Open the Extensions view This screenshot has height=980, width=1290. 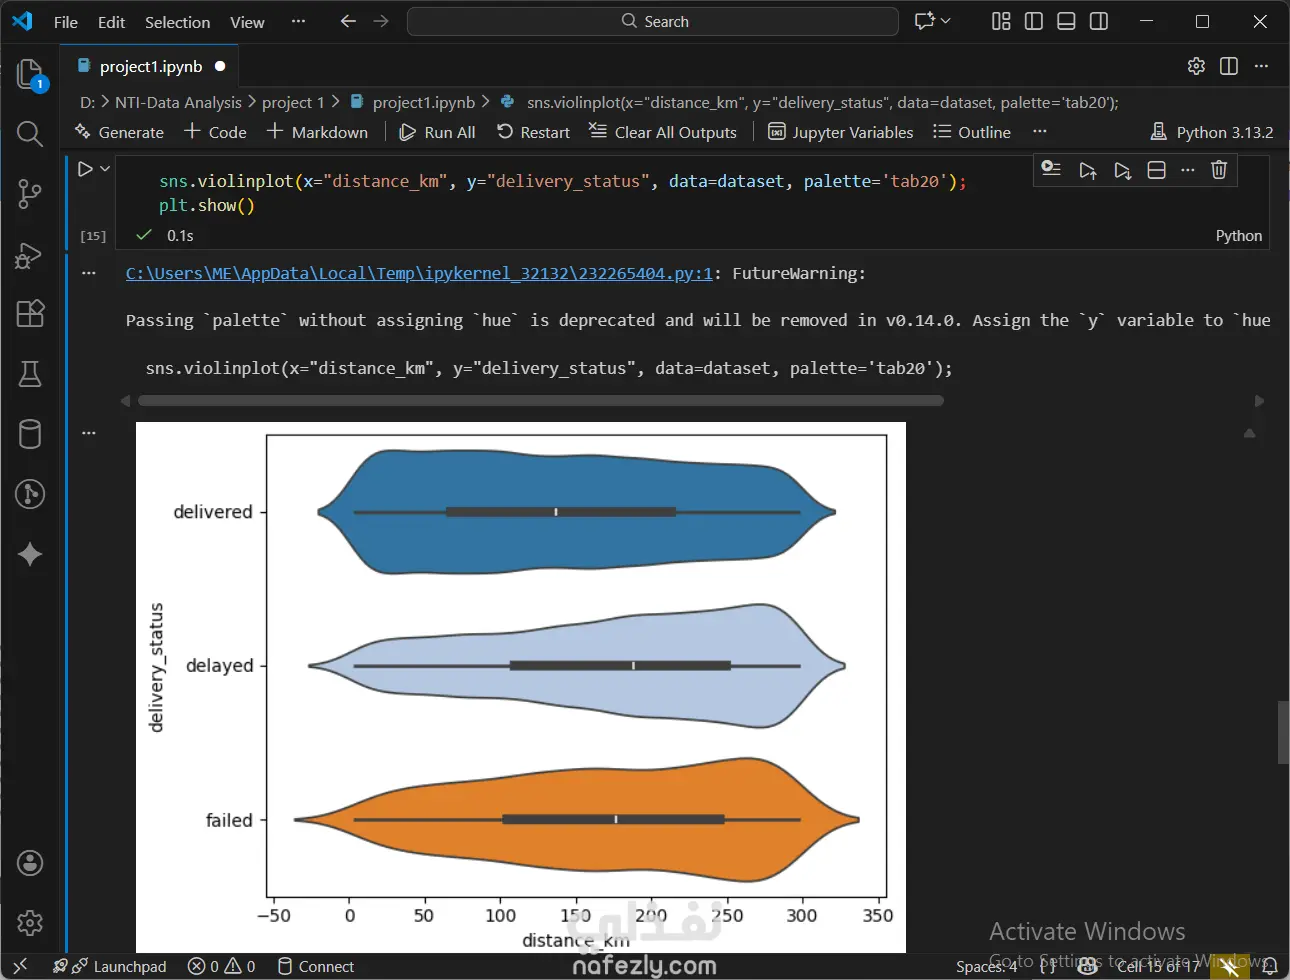[x=30, y=314]
